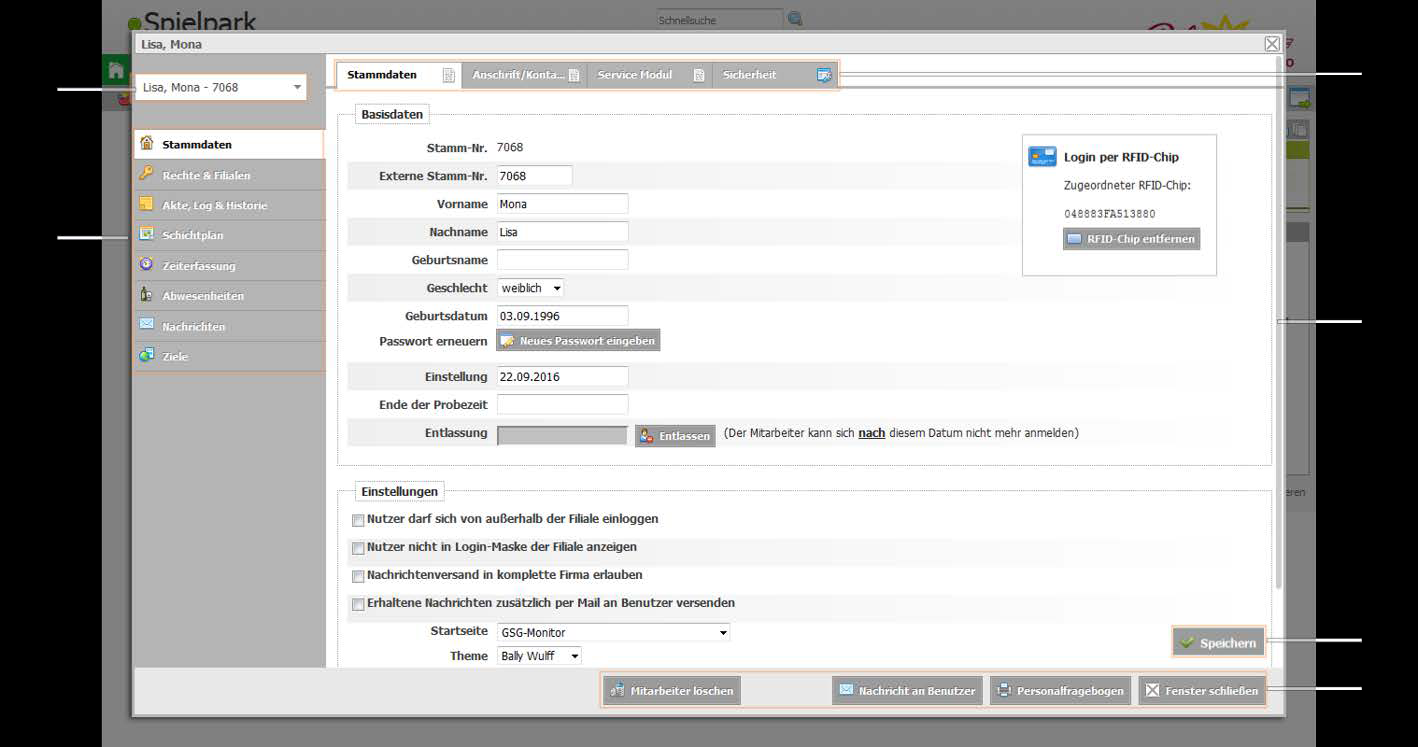Click Mitarbeiter löschen button
This screenshot has height=747, width=1418.
[x=672, y=691]
